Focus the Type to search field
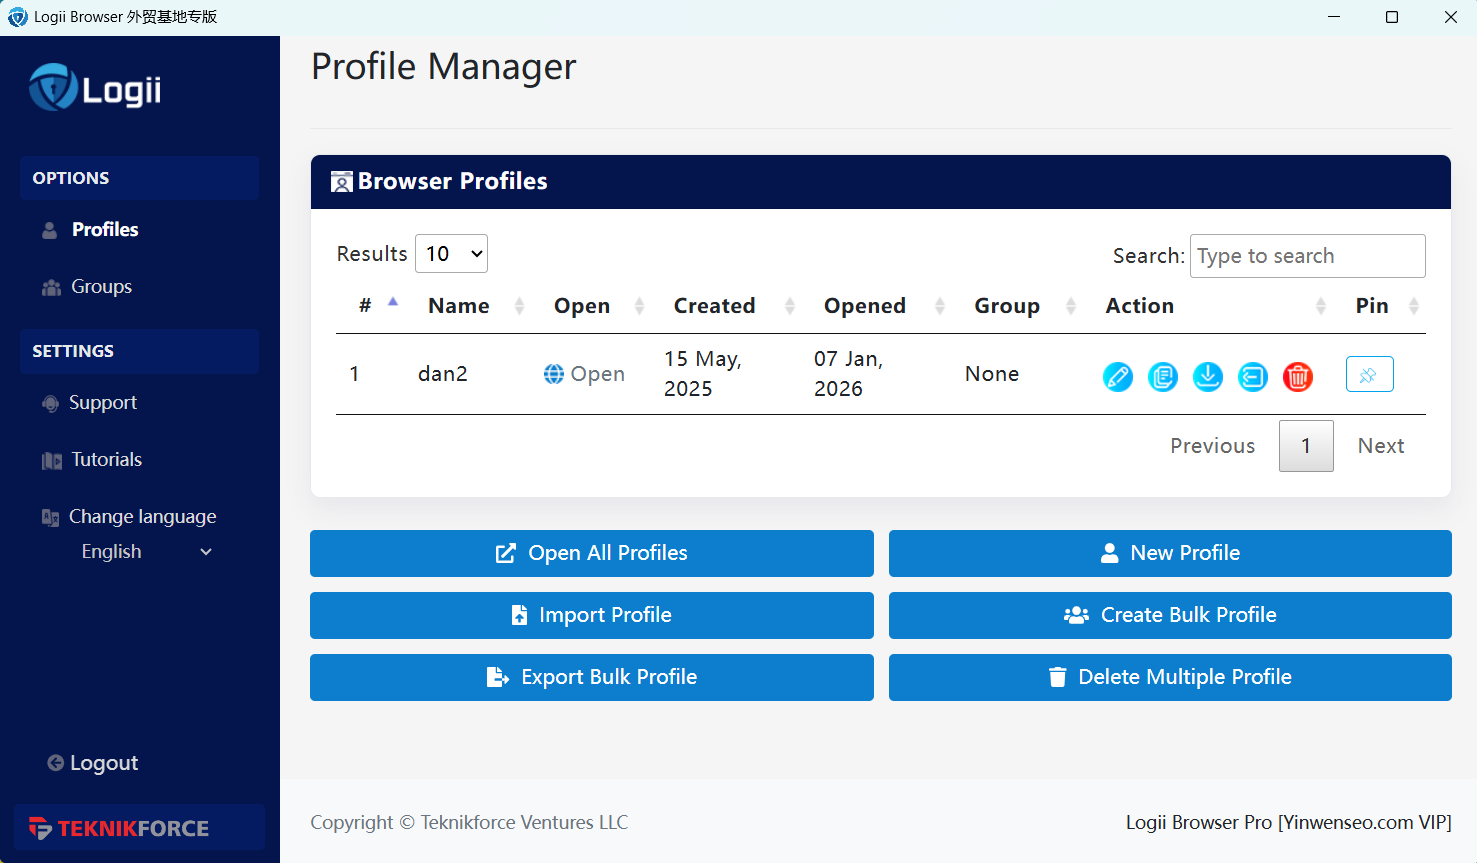 tap(1306, 256)
